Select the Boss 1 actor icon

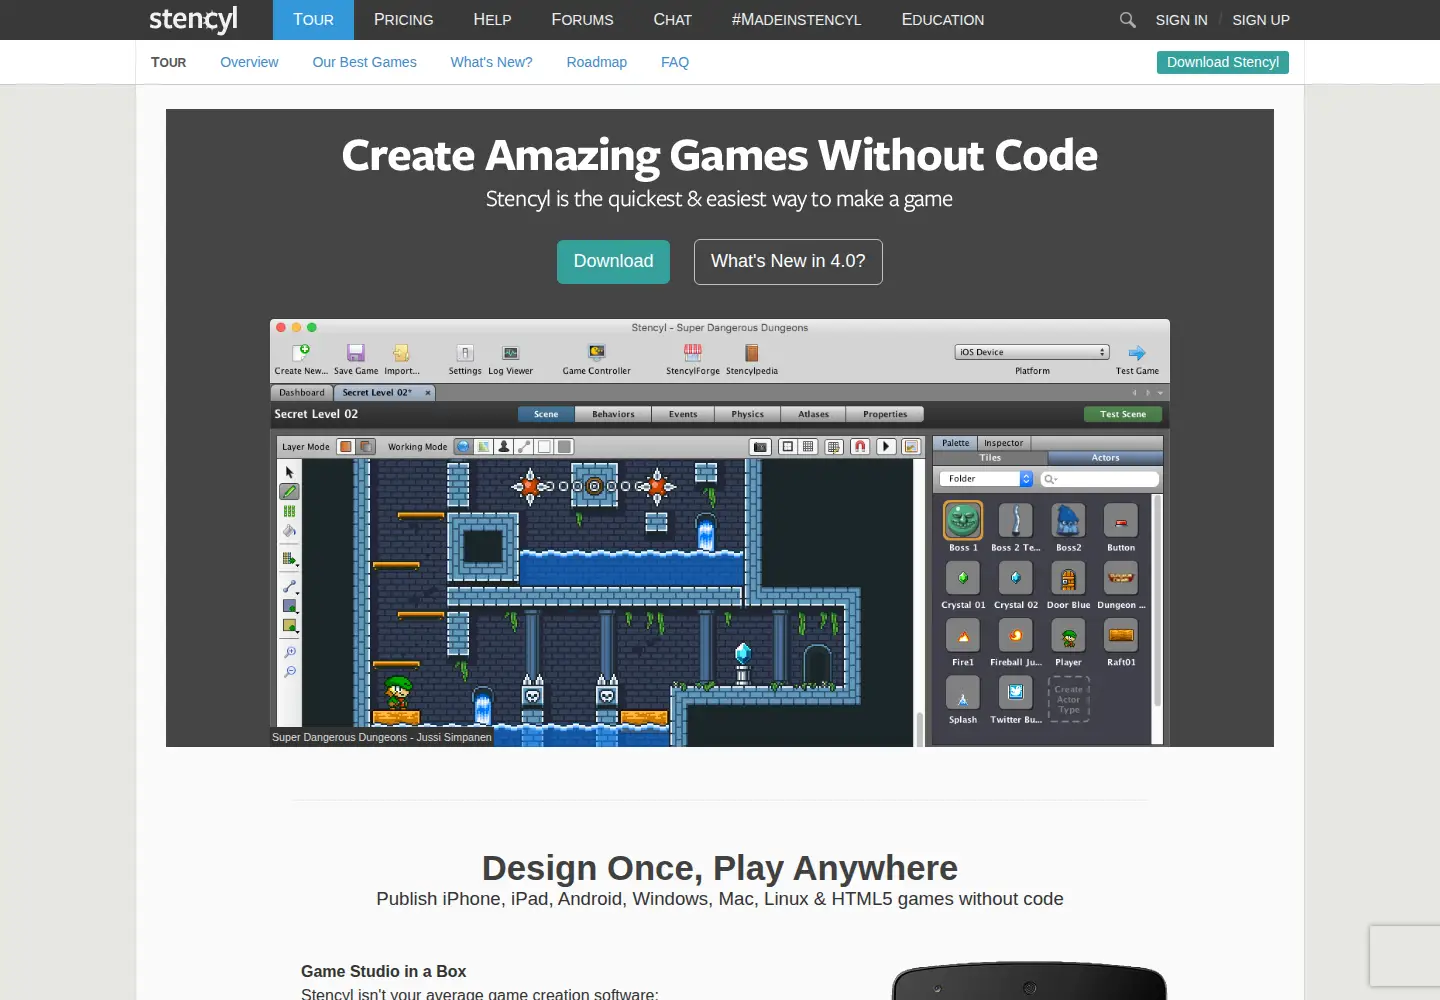(963, 520)
